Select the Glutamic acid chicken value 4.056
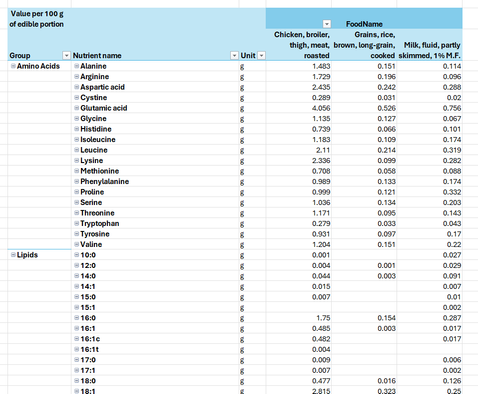The width and height of the screenshot is (478, 394). click(x=299, y=108)
